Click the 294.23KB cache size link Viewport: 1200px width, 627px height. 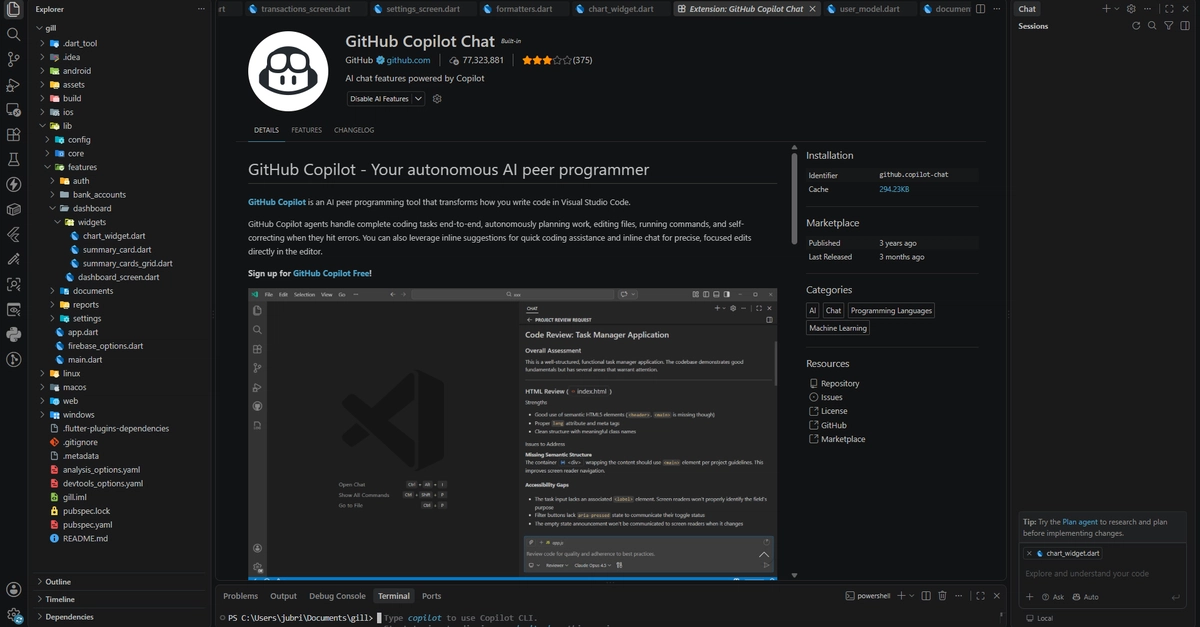894,189
